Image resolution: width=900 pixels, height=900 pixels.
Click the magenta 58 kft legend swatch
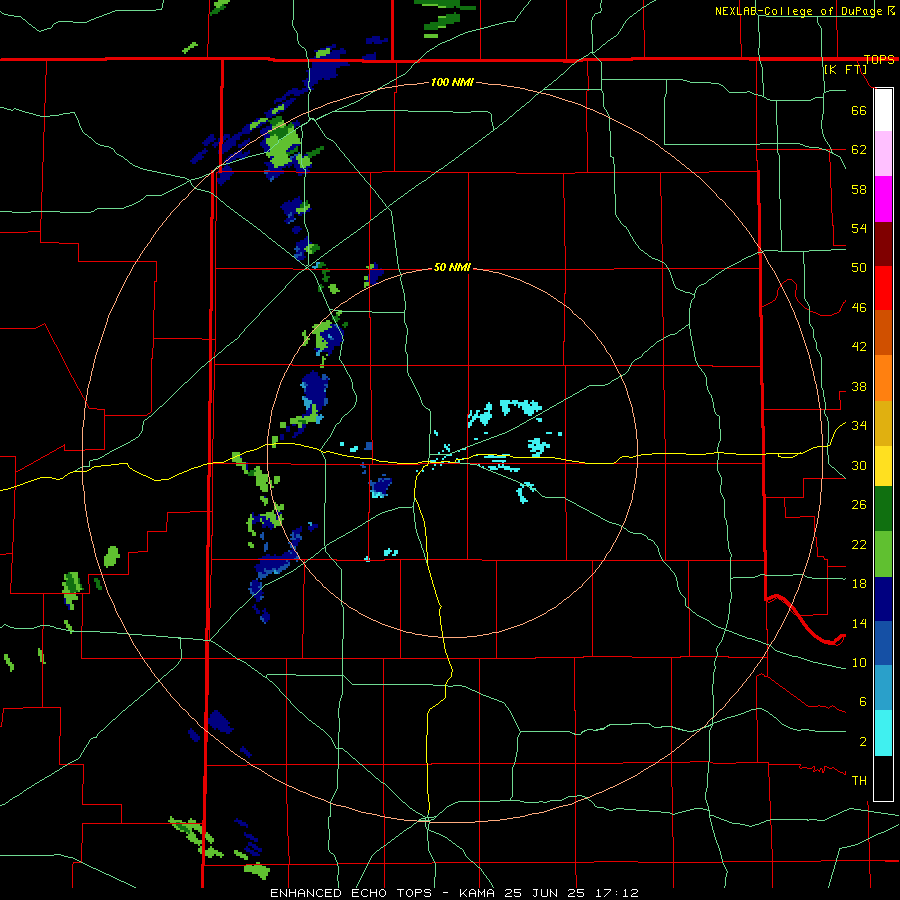(x=883, y=199)
